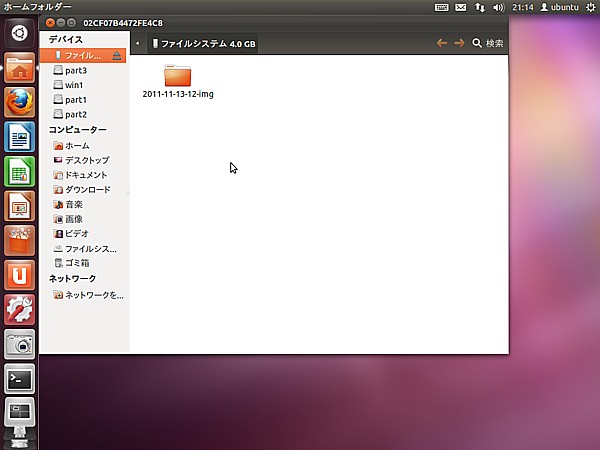Open the session power menu icon
The width and height of the screenshot is (600, 450).
click(591, 7)
